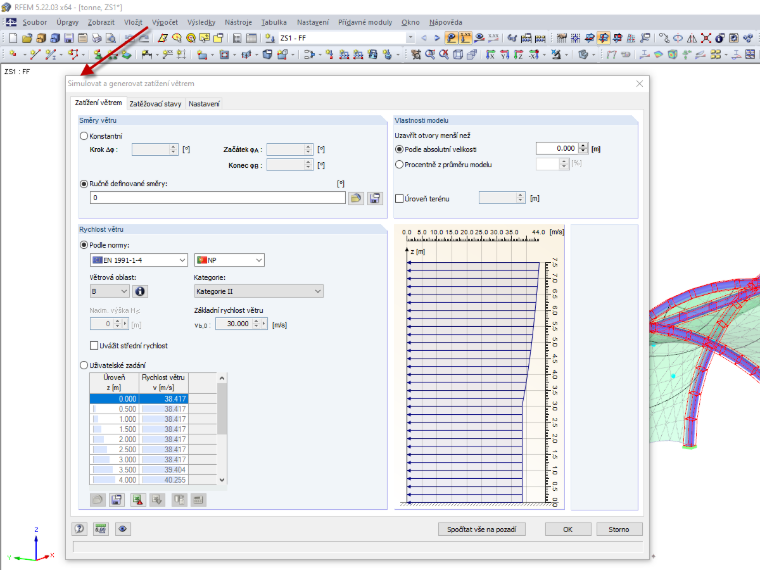Click the manual wind directions input field
760x570 pixels.
pyautogui.click(x=218, y=198)
